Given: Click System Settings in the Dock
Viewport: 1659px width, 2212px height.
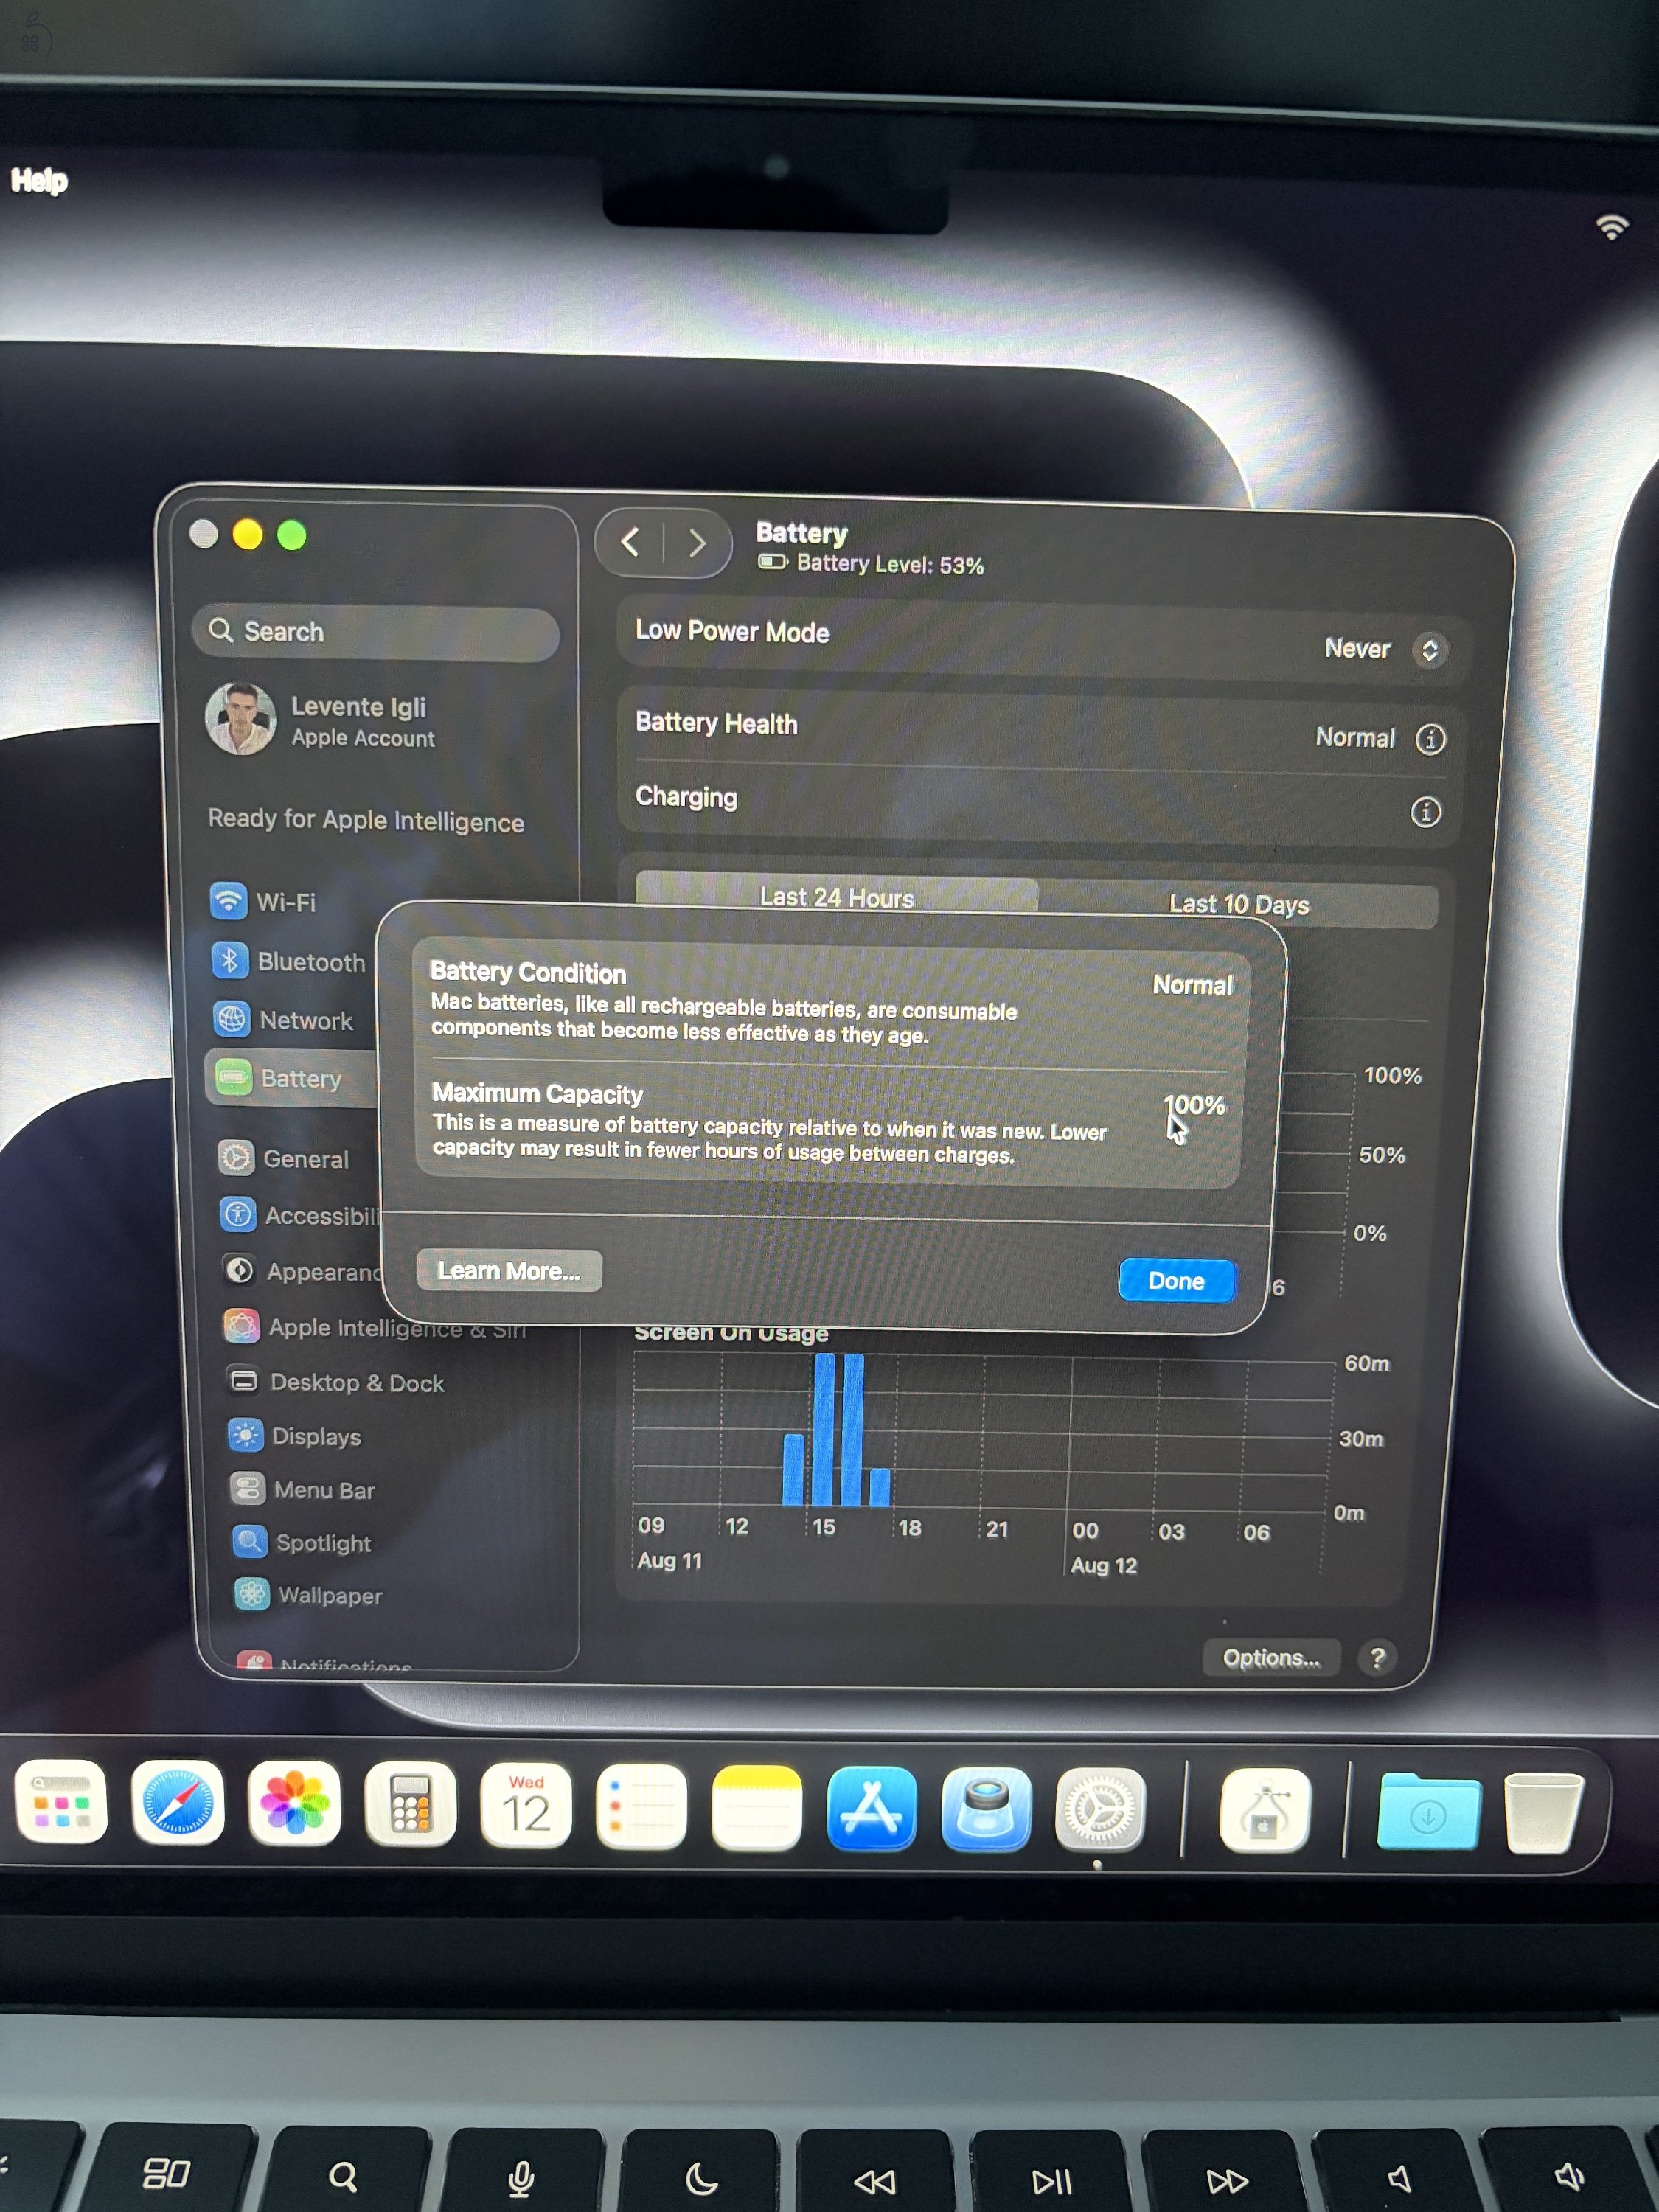Looking at the screenshot, I should click(1100, 1810).
